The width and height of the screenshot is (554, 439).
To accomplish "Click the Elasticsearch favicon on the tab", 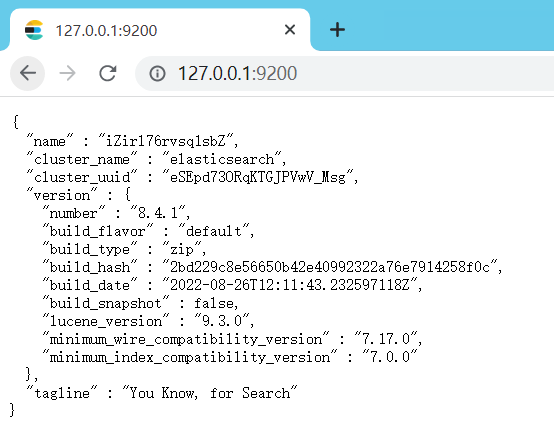I will (x=34, y=30).
